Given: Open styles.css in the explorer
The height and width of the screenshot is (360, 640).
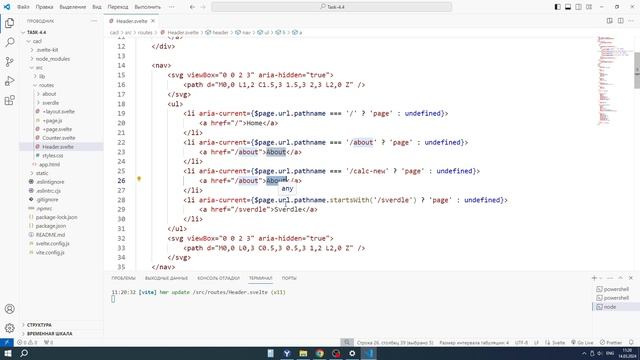Looking at the screenshot, I should point(52,156).
